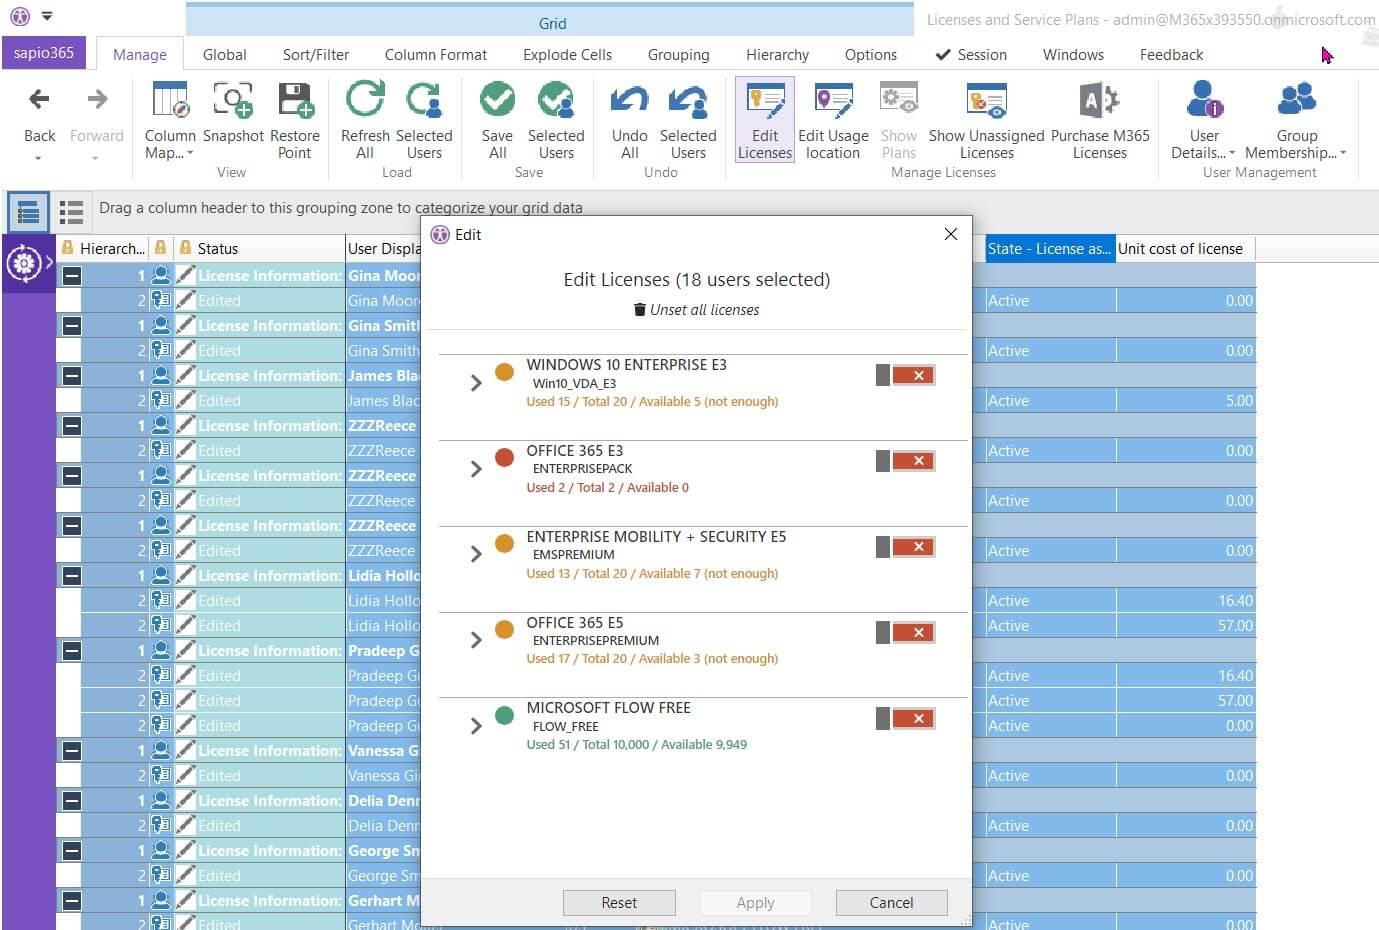The height and width of the screenshot is (930, 1379).
Task: Click red status dot for Office 365 E3
Action: pos(505,458)
